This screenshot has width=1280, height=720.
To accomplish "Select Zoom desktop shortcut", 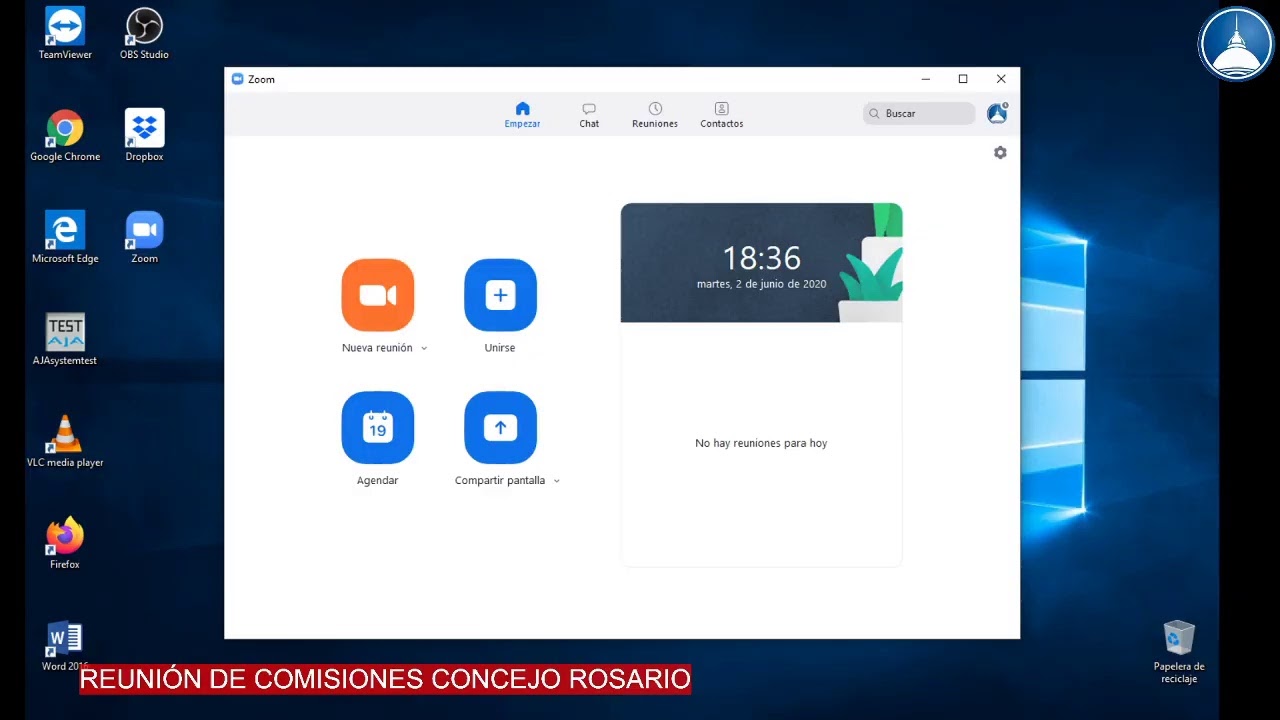I will (144, 238).
